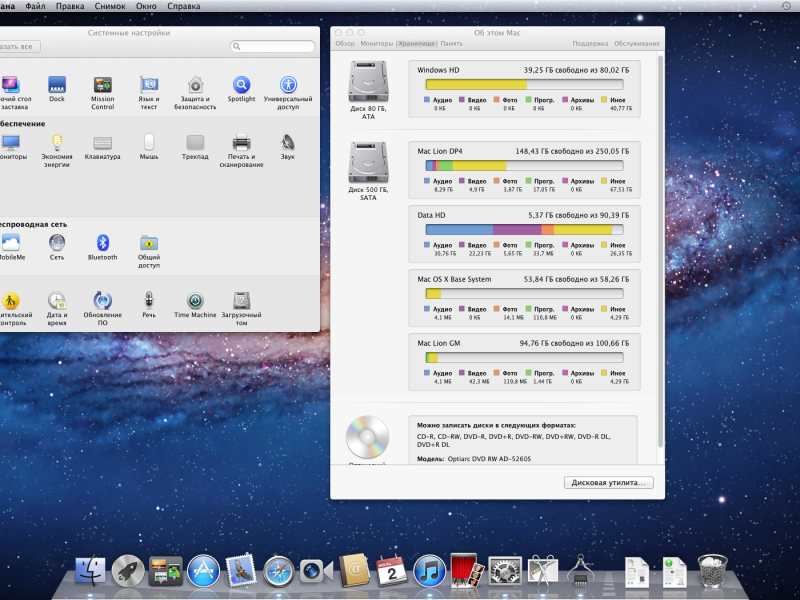Click the Mac Lion DP4 storage usage bar
This screenshot has width=800, height=600.
point(524,165)
